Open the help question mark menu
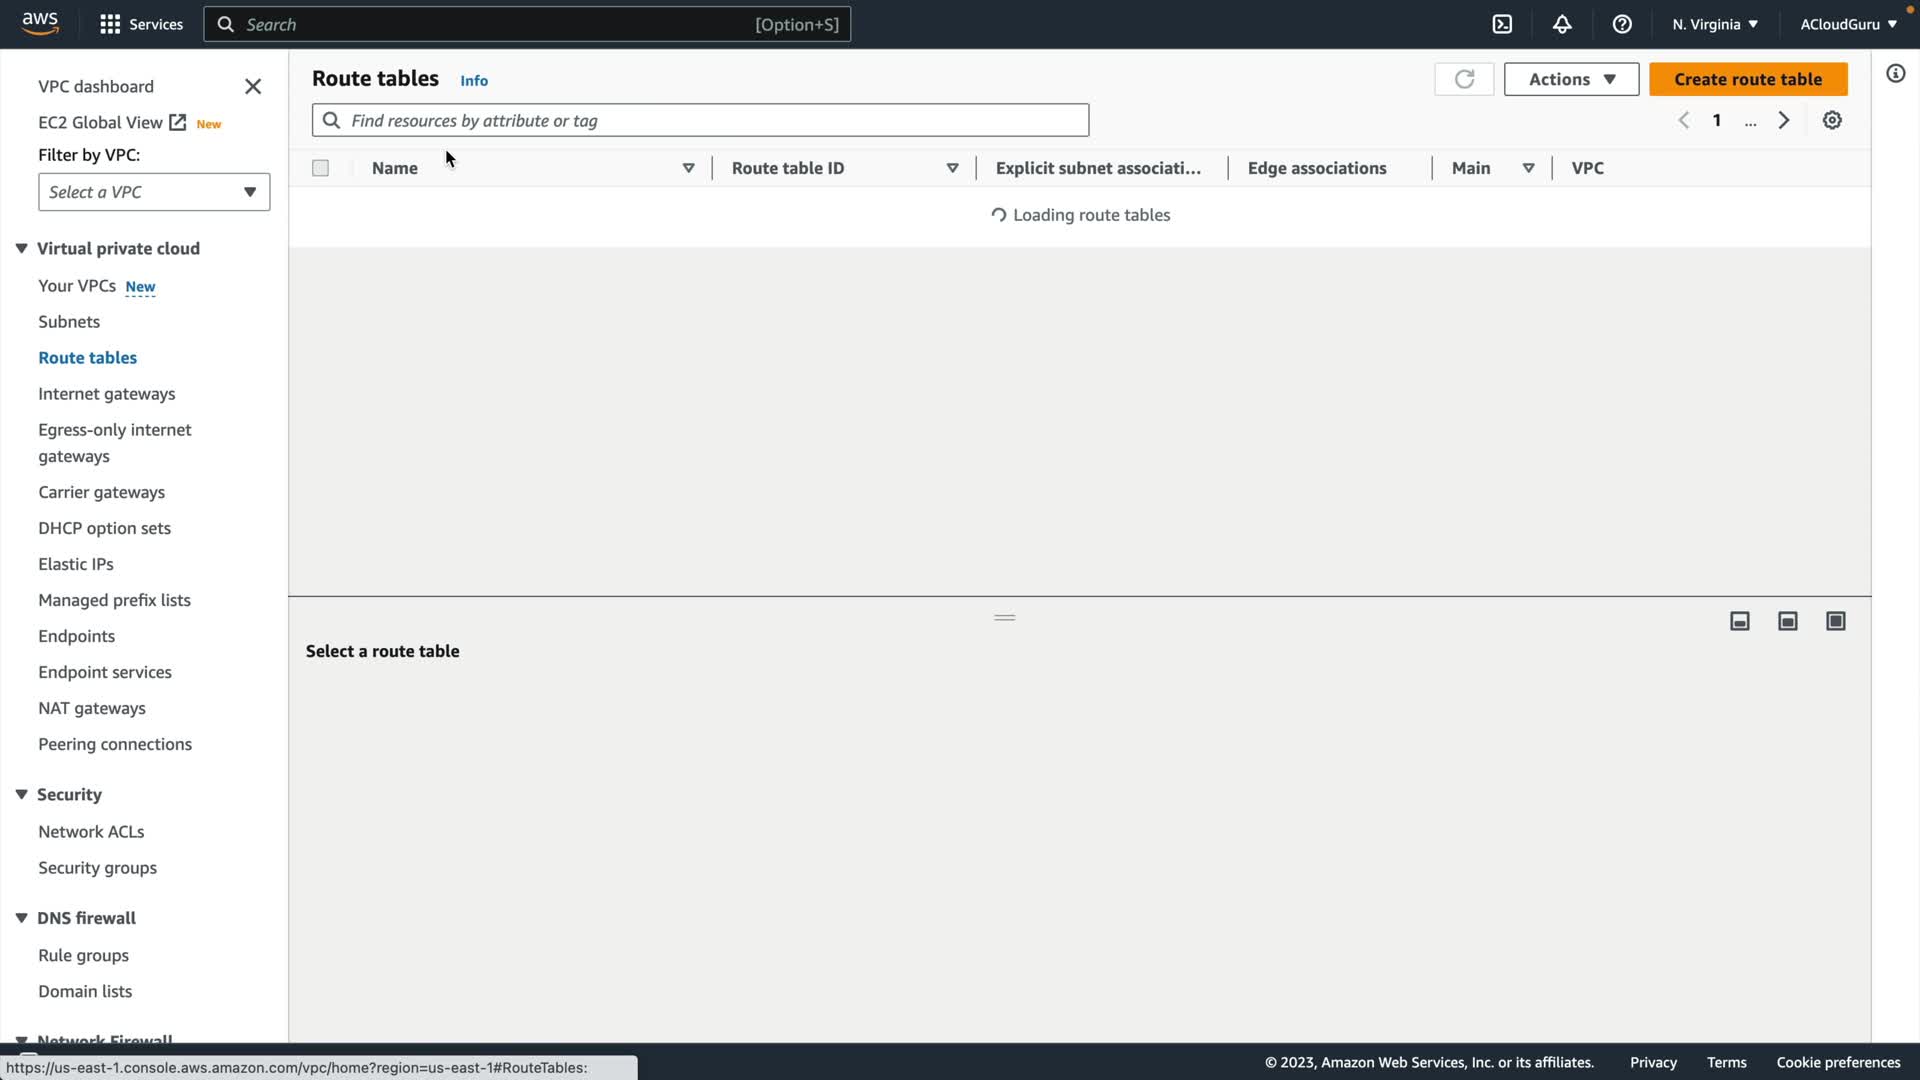 (x=1622, y=24)
